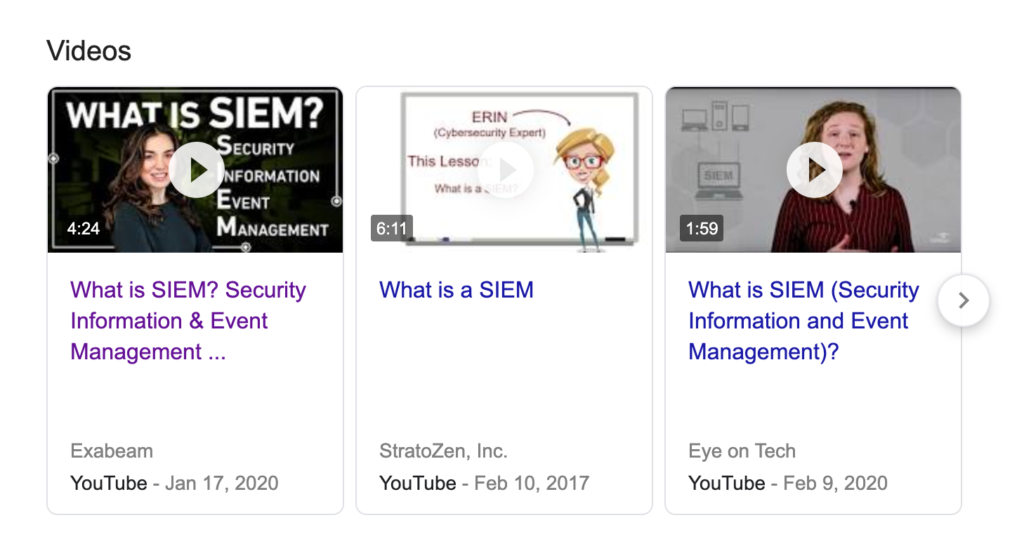Play the Eye on Tech SIEM video
The height and width of the screenshot is (539, 1024).
tap(814, 170)
